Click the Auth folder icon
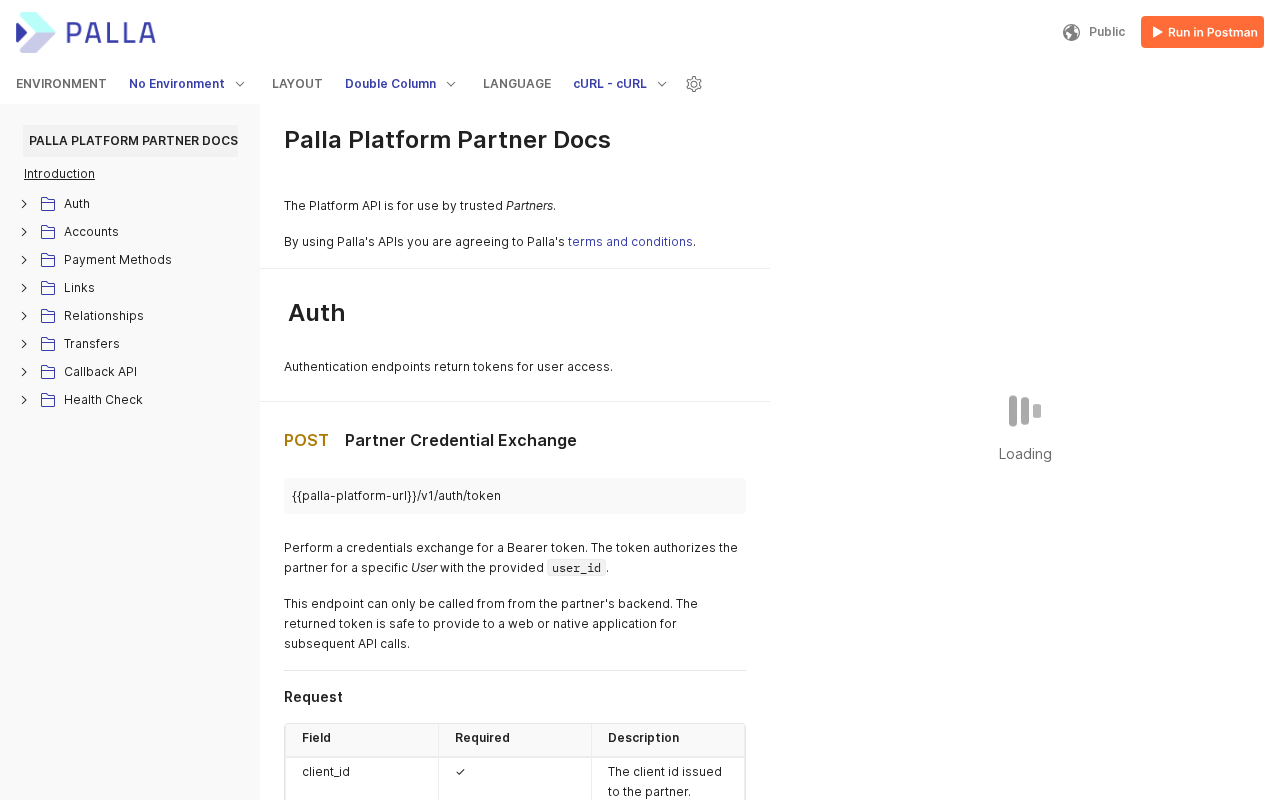The width and height of the screenshot is (1280, 800). [x=48, y=204]
